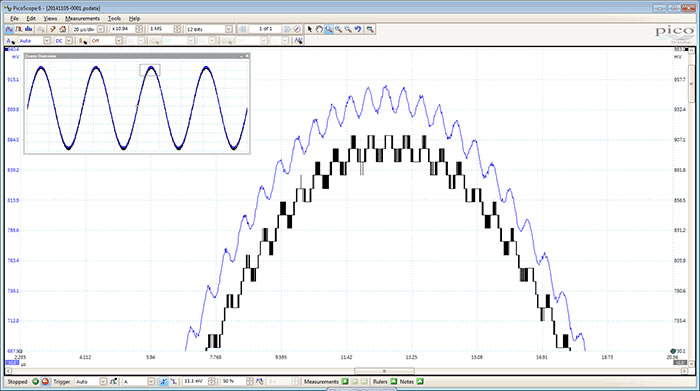Click the zoom-out magnifier icon
This screenshot has height=391, width=700.
click(348, 29)
